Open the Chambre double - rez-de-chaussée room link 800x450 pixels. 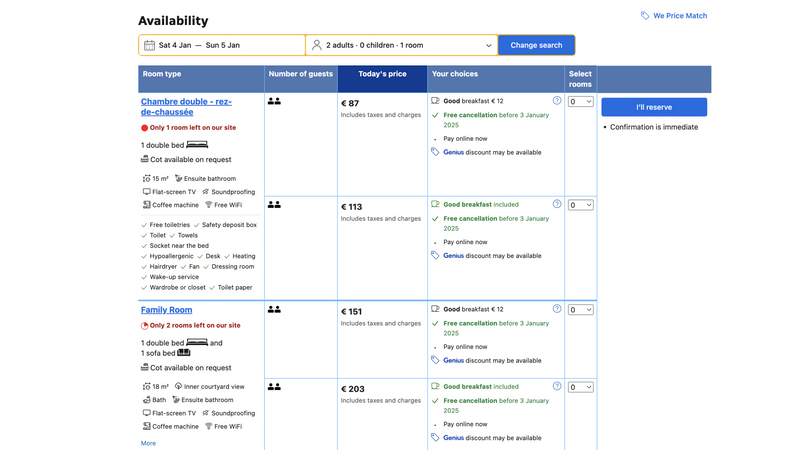pyautogui.click(x=186, y=107)
